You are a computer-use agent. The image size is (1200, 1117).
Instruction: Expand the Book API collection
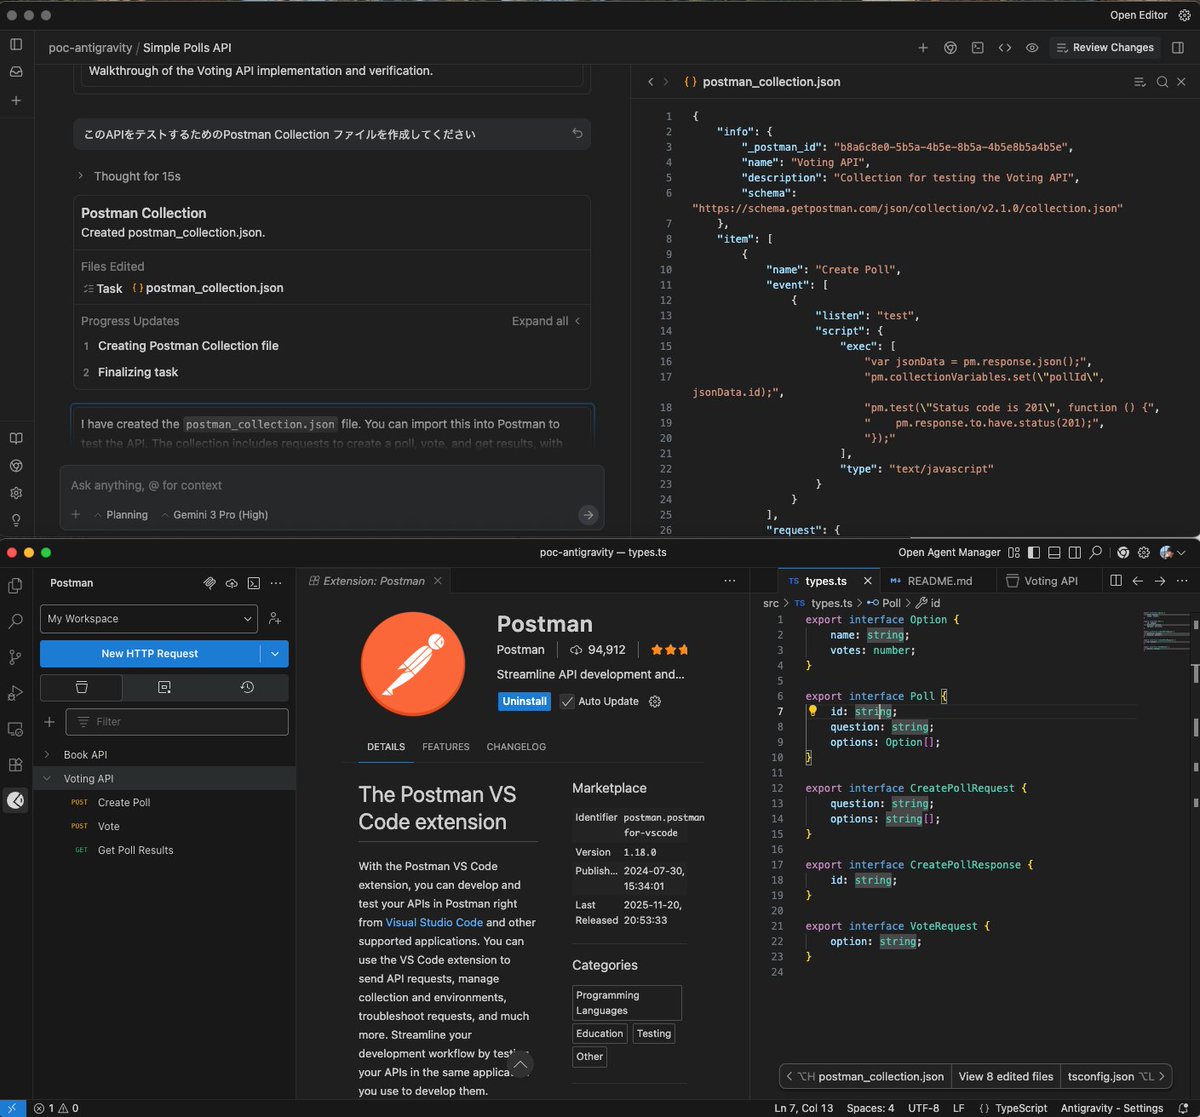click(46, 755)
